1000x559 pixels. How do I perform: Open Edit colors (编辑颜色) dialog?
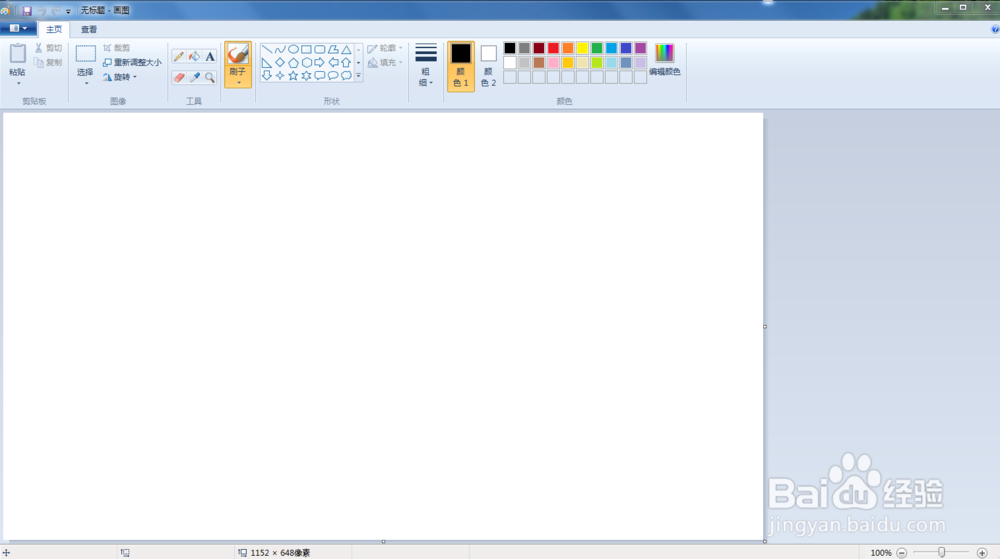(x=665, y=61)
